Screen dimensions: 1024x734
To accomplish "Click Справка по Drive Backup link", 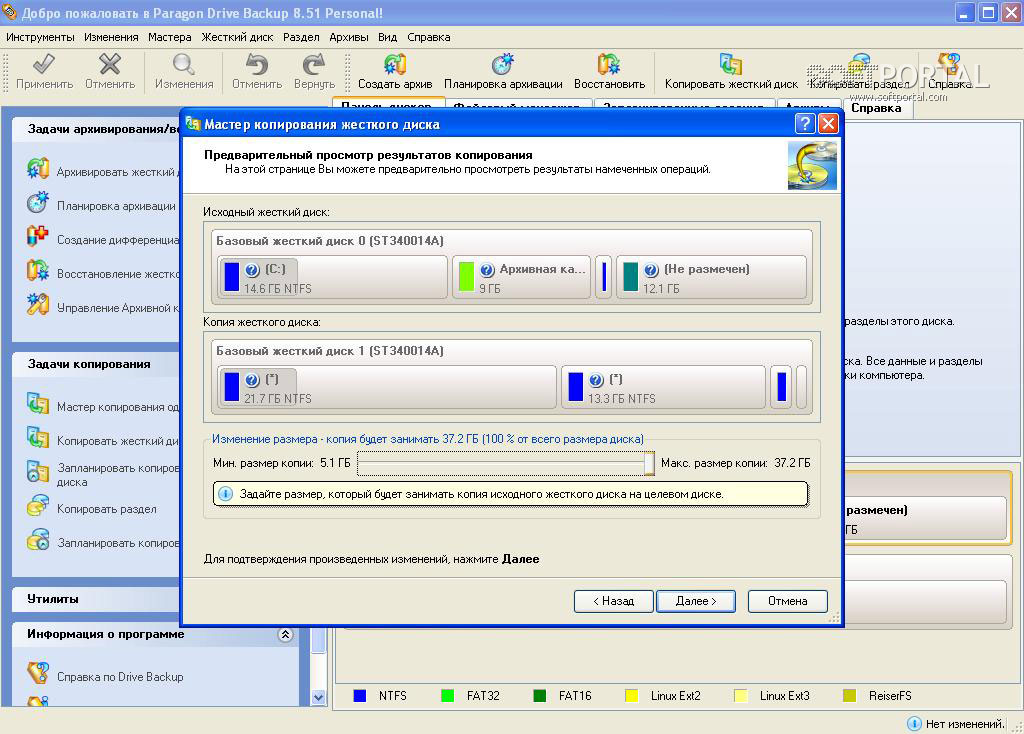I will tap(120, 677).
